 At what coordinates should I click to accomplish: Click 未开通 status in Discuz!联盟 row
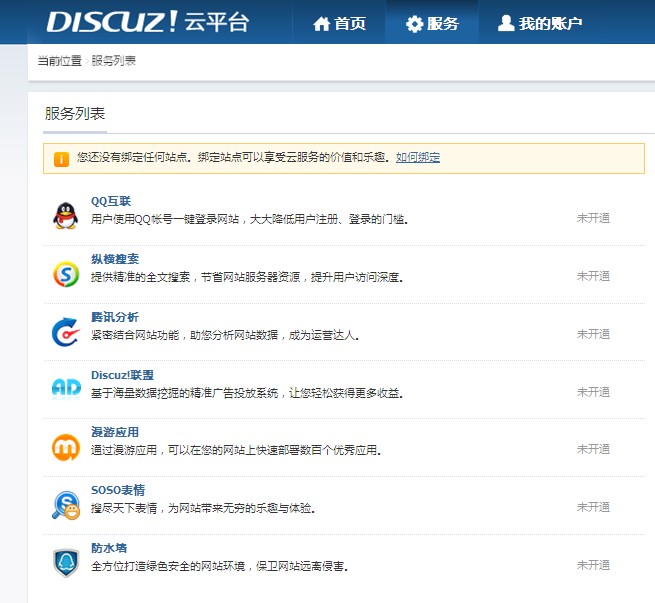(x=593, y=392)
